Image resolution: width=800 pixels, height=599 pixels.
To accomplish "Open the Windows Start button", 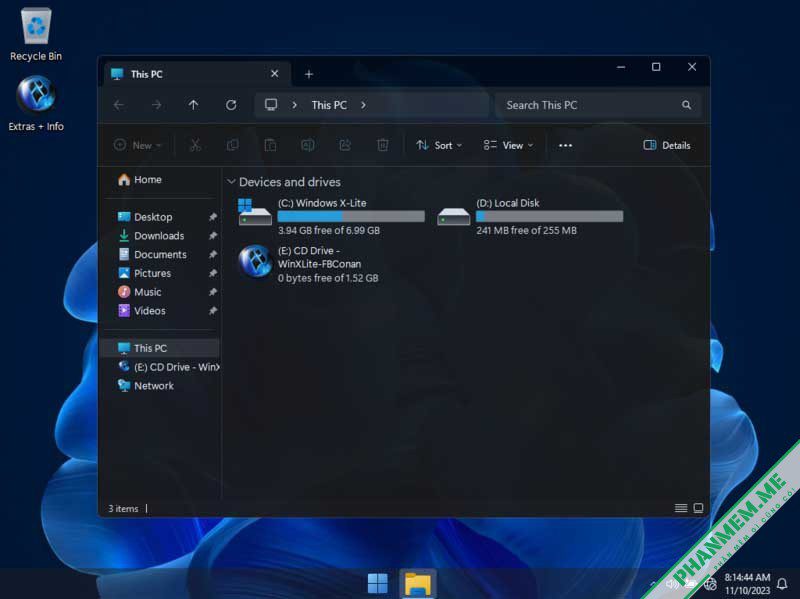I will point(378,583).
